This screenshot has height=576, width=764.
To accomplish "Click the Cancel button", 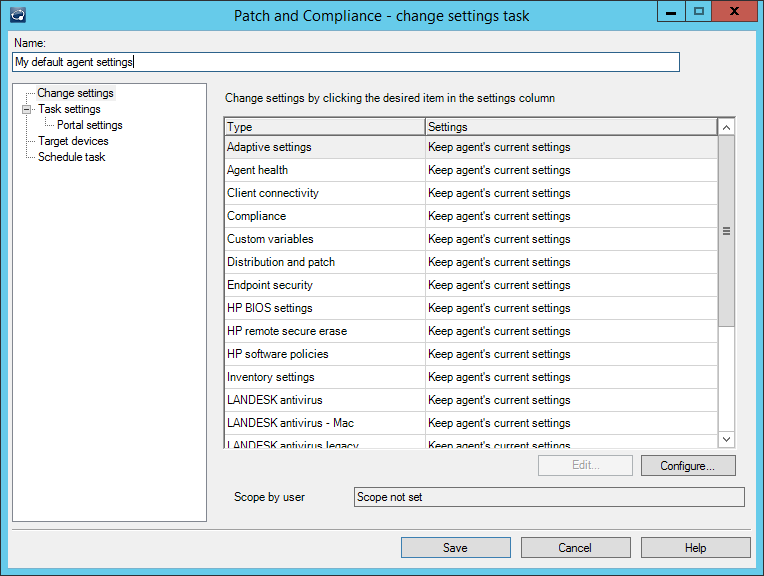I will tap(575, 548).
